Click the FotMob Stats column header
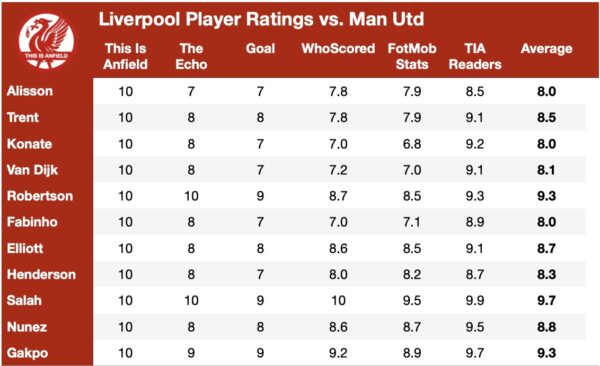The width and height of the screenshot is (600, 366). [412, 56]
